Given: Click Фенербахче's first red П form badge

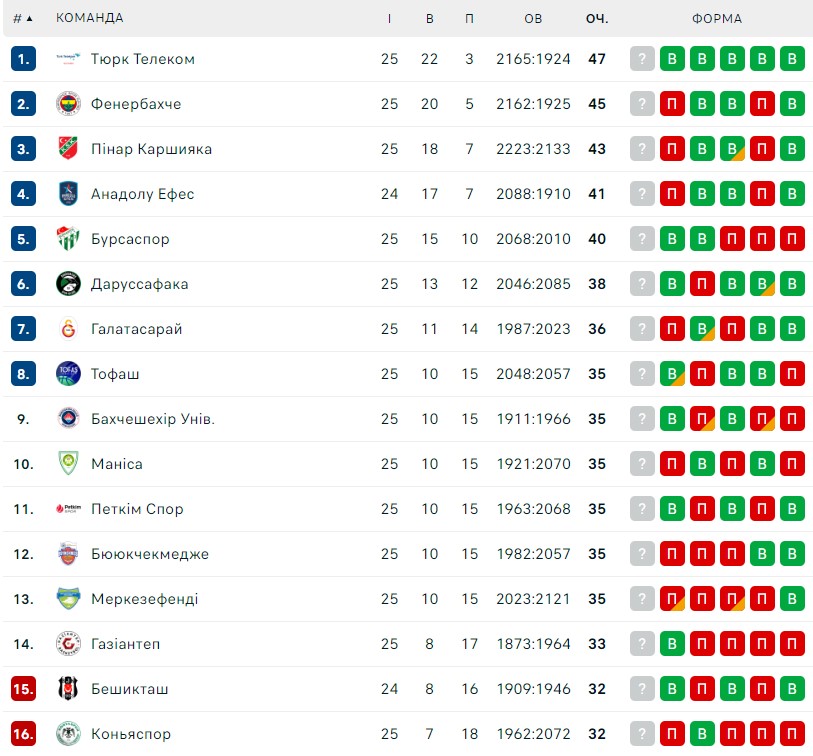Looking at the screenshot, I should (672, 104).
